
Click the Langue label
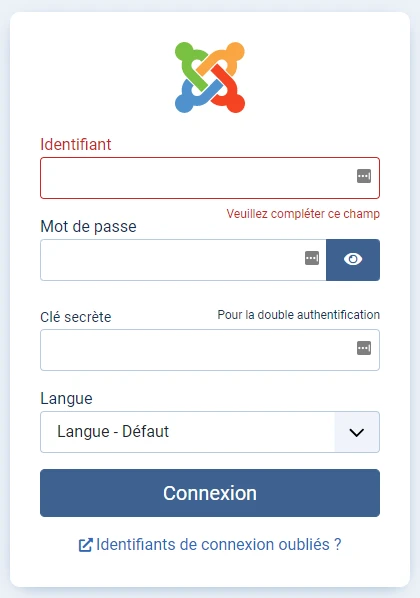point(66,399)
